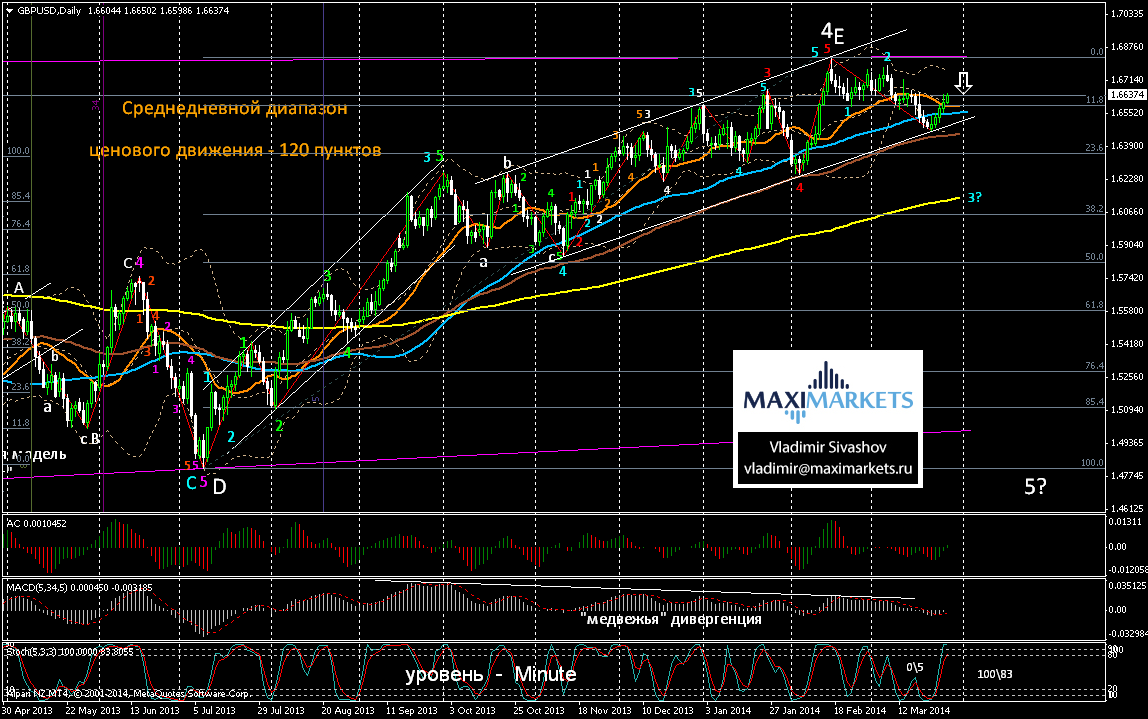Click the -0.012058 AC scale value

pyautogui.click(x=1128, y=570)
